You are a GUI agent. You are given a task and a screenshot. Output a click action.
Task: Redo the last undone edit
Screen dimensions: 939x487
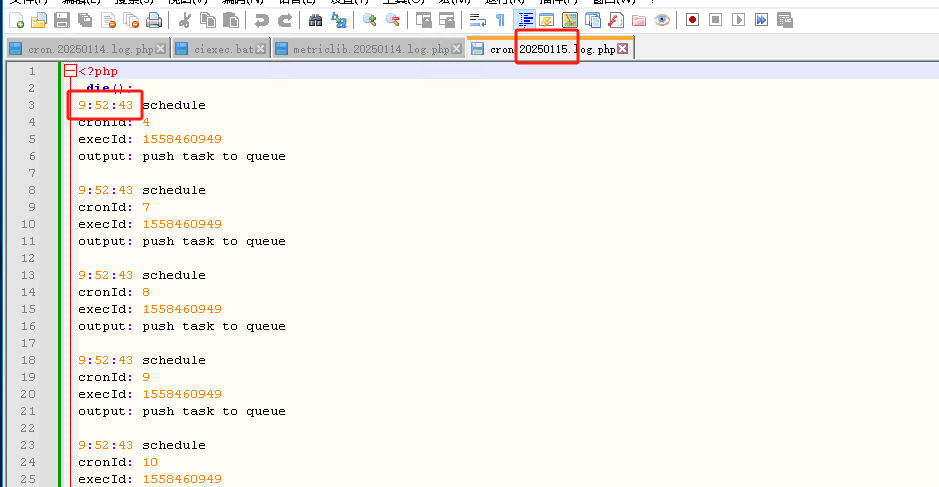[285, 20]
